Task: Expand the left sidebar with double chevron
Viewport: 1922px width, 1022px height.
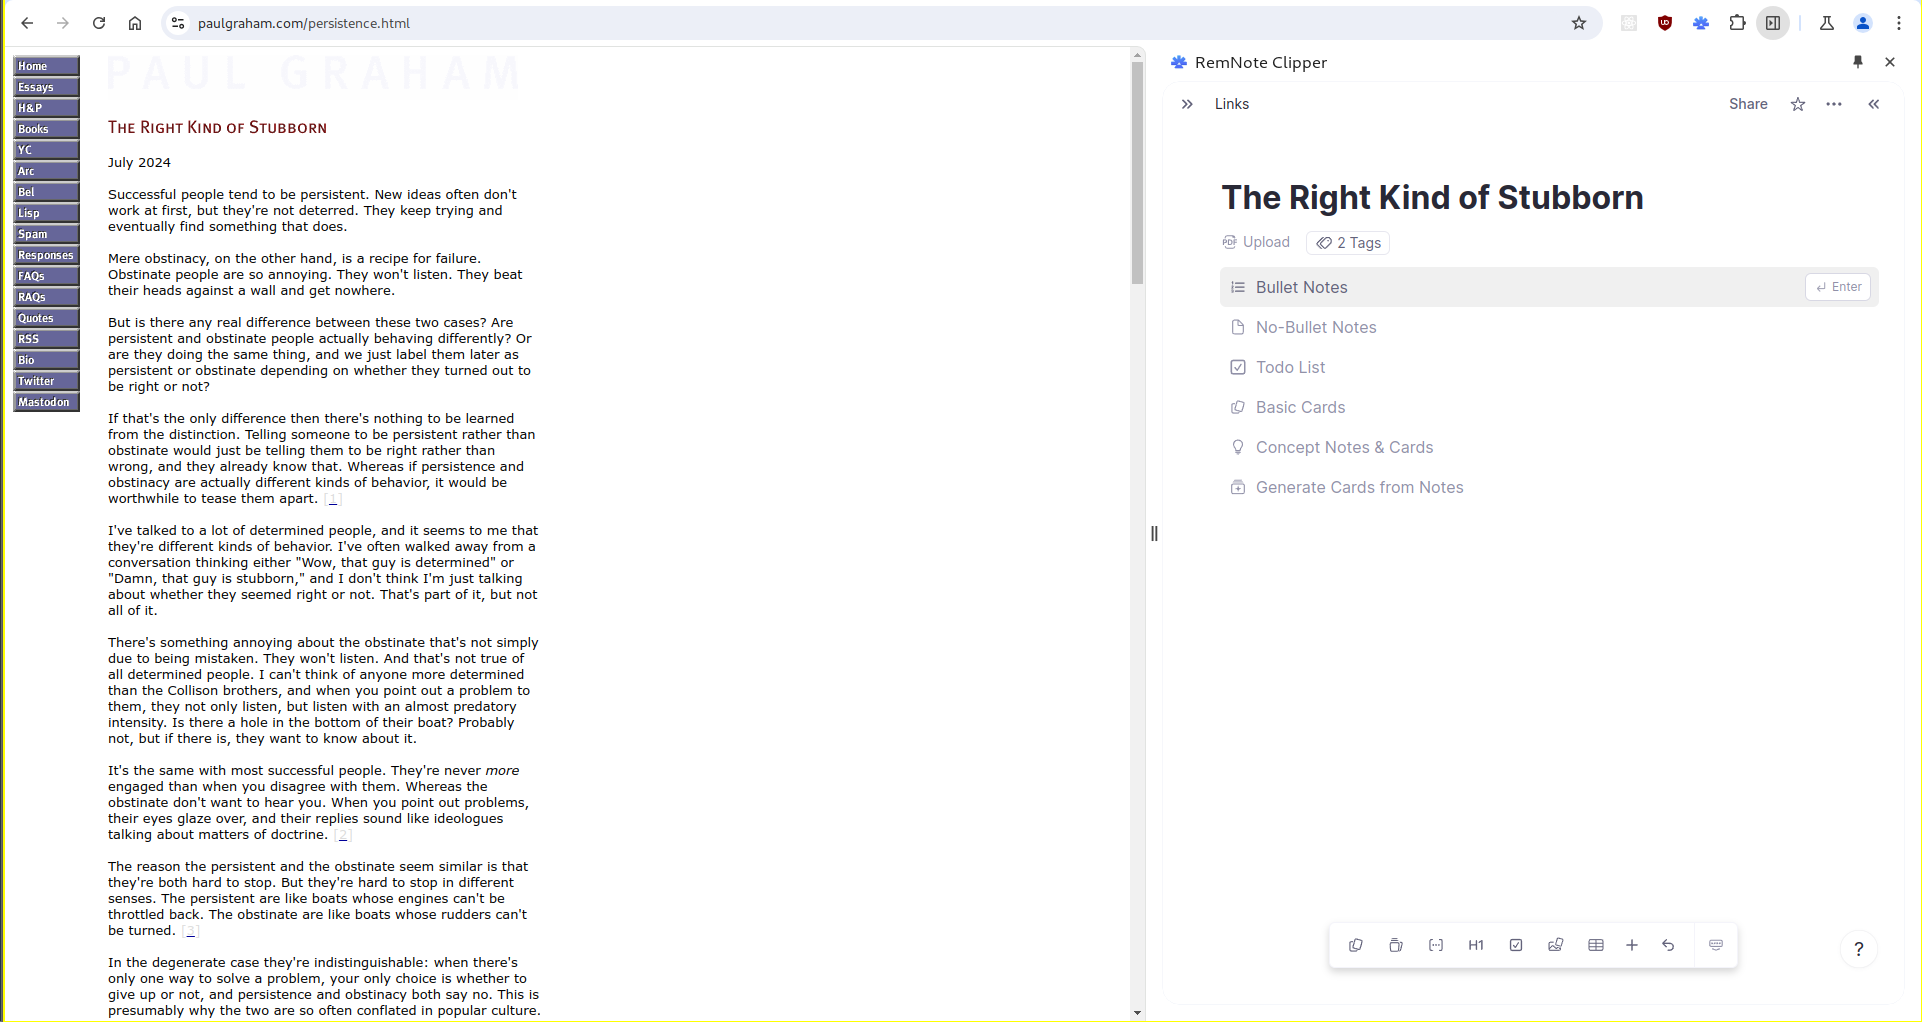Action: [x=1187, y=104]
